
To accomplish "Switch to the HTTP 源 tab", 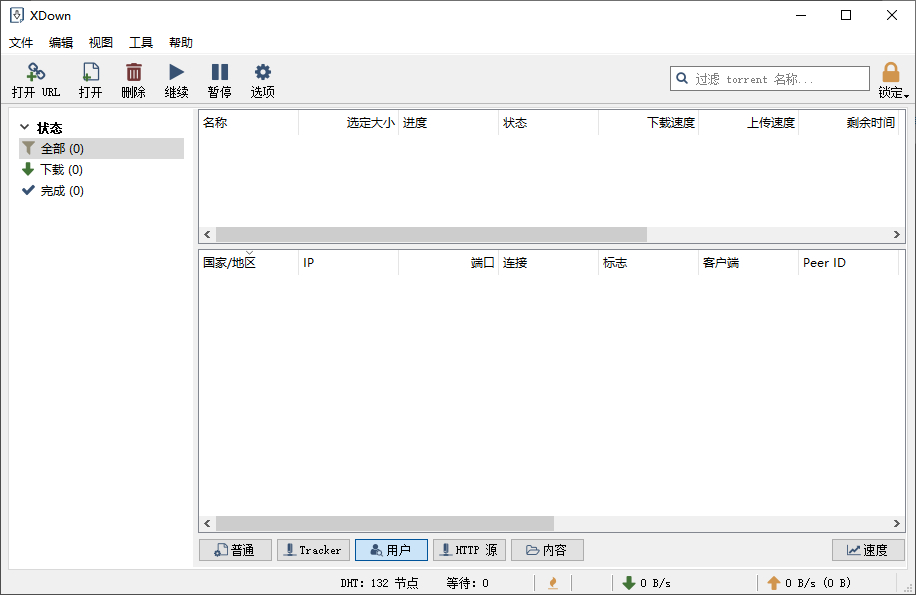I will pyautogui.click(x=469, y=550).
